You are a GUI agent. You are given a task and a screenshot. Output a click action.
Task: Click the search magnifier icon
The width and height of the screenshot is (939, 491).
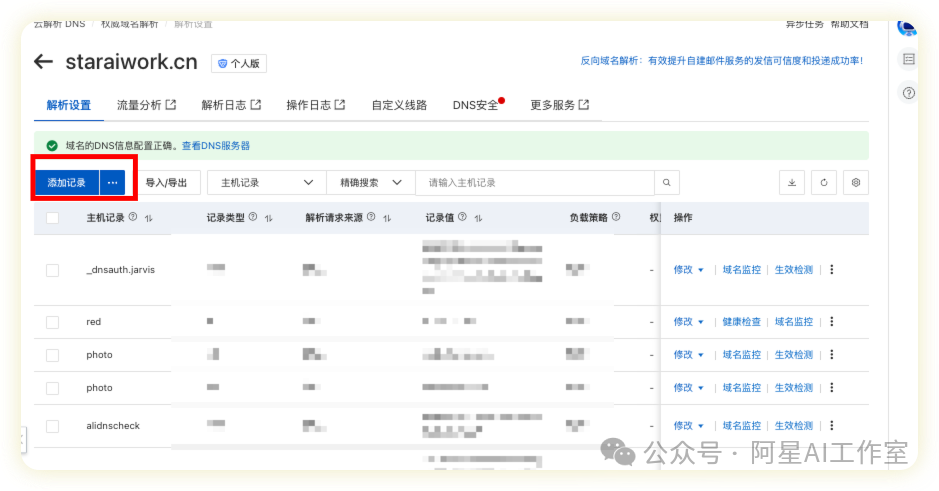point(668,183)
